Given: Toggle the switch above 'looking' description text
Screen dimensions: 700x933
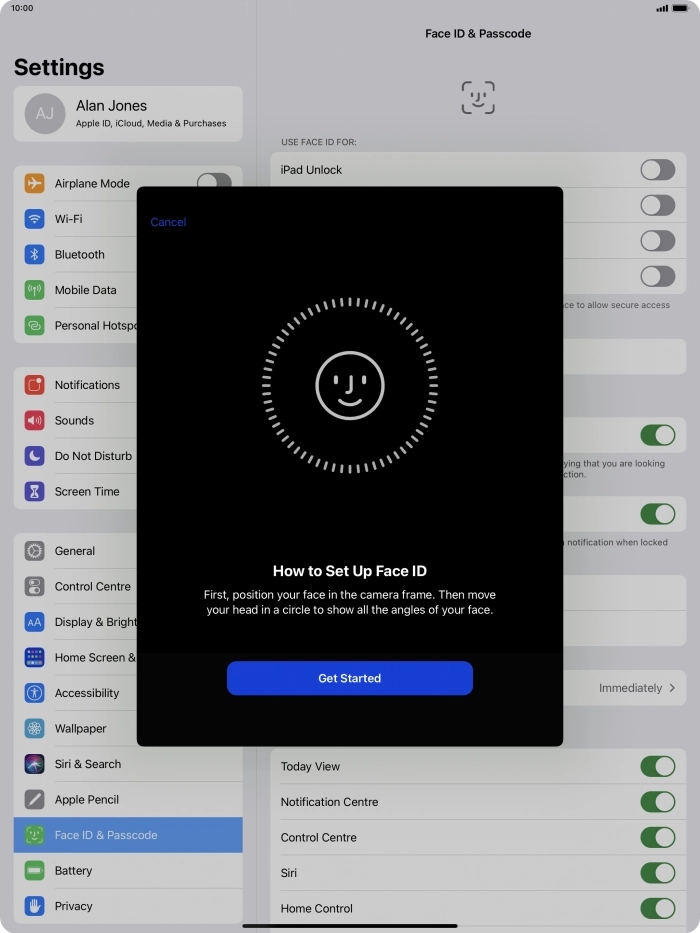Looking at the screenshot, I should point(658,435).
